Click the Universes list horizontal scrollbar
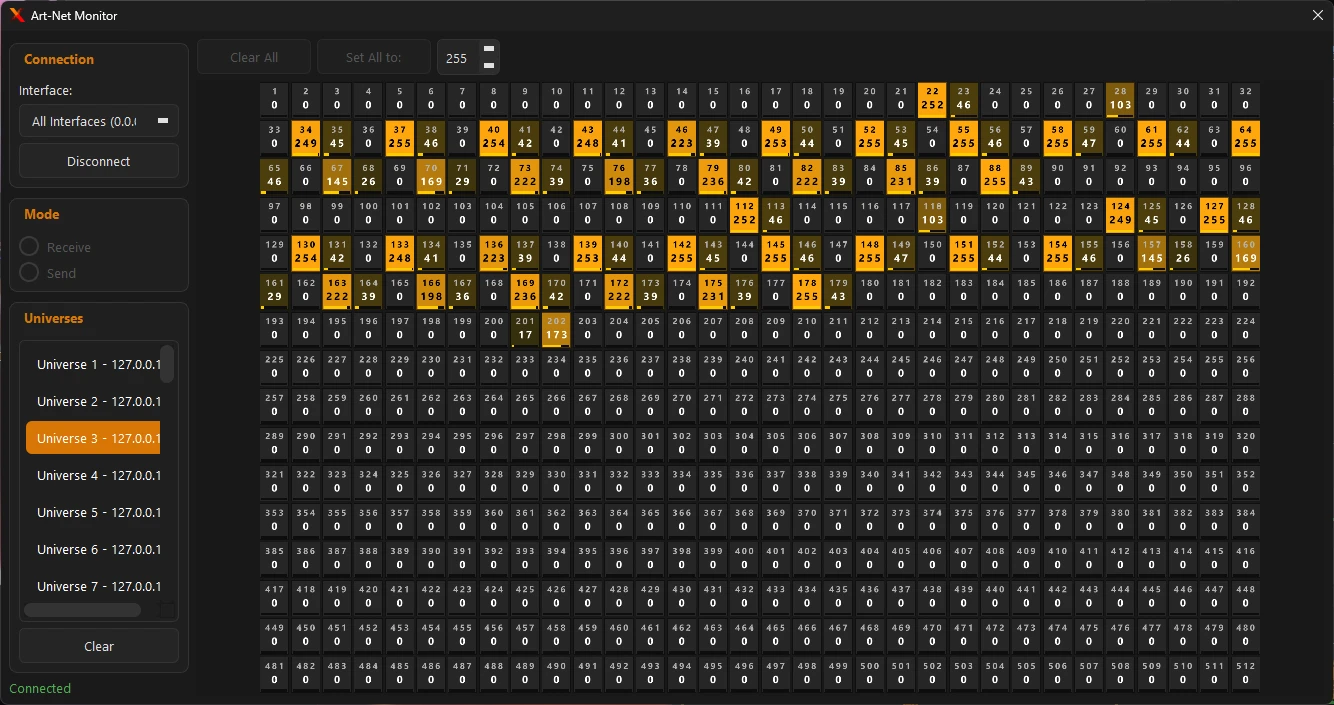Viewport: 1334px width, 705px height. click(x=83, y=610)
